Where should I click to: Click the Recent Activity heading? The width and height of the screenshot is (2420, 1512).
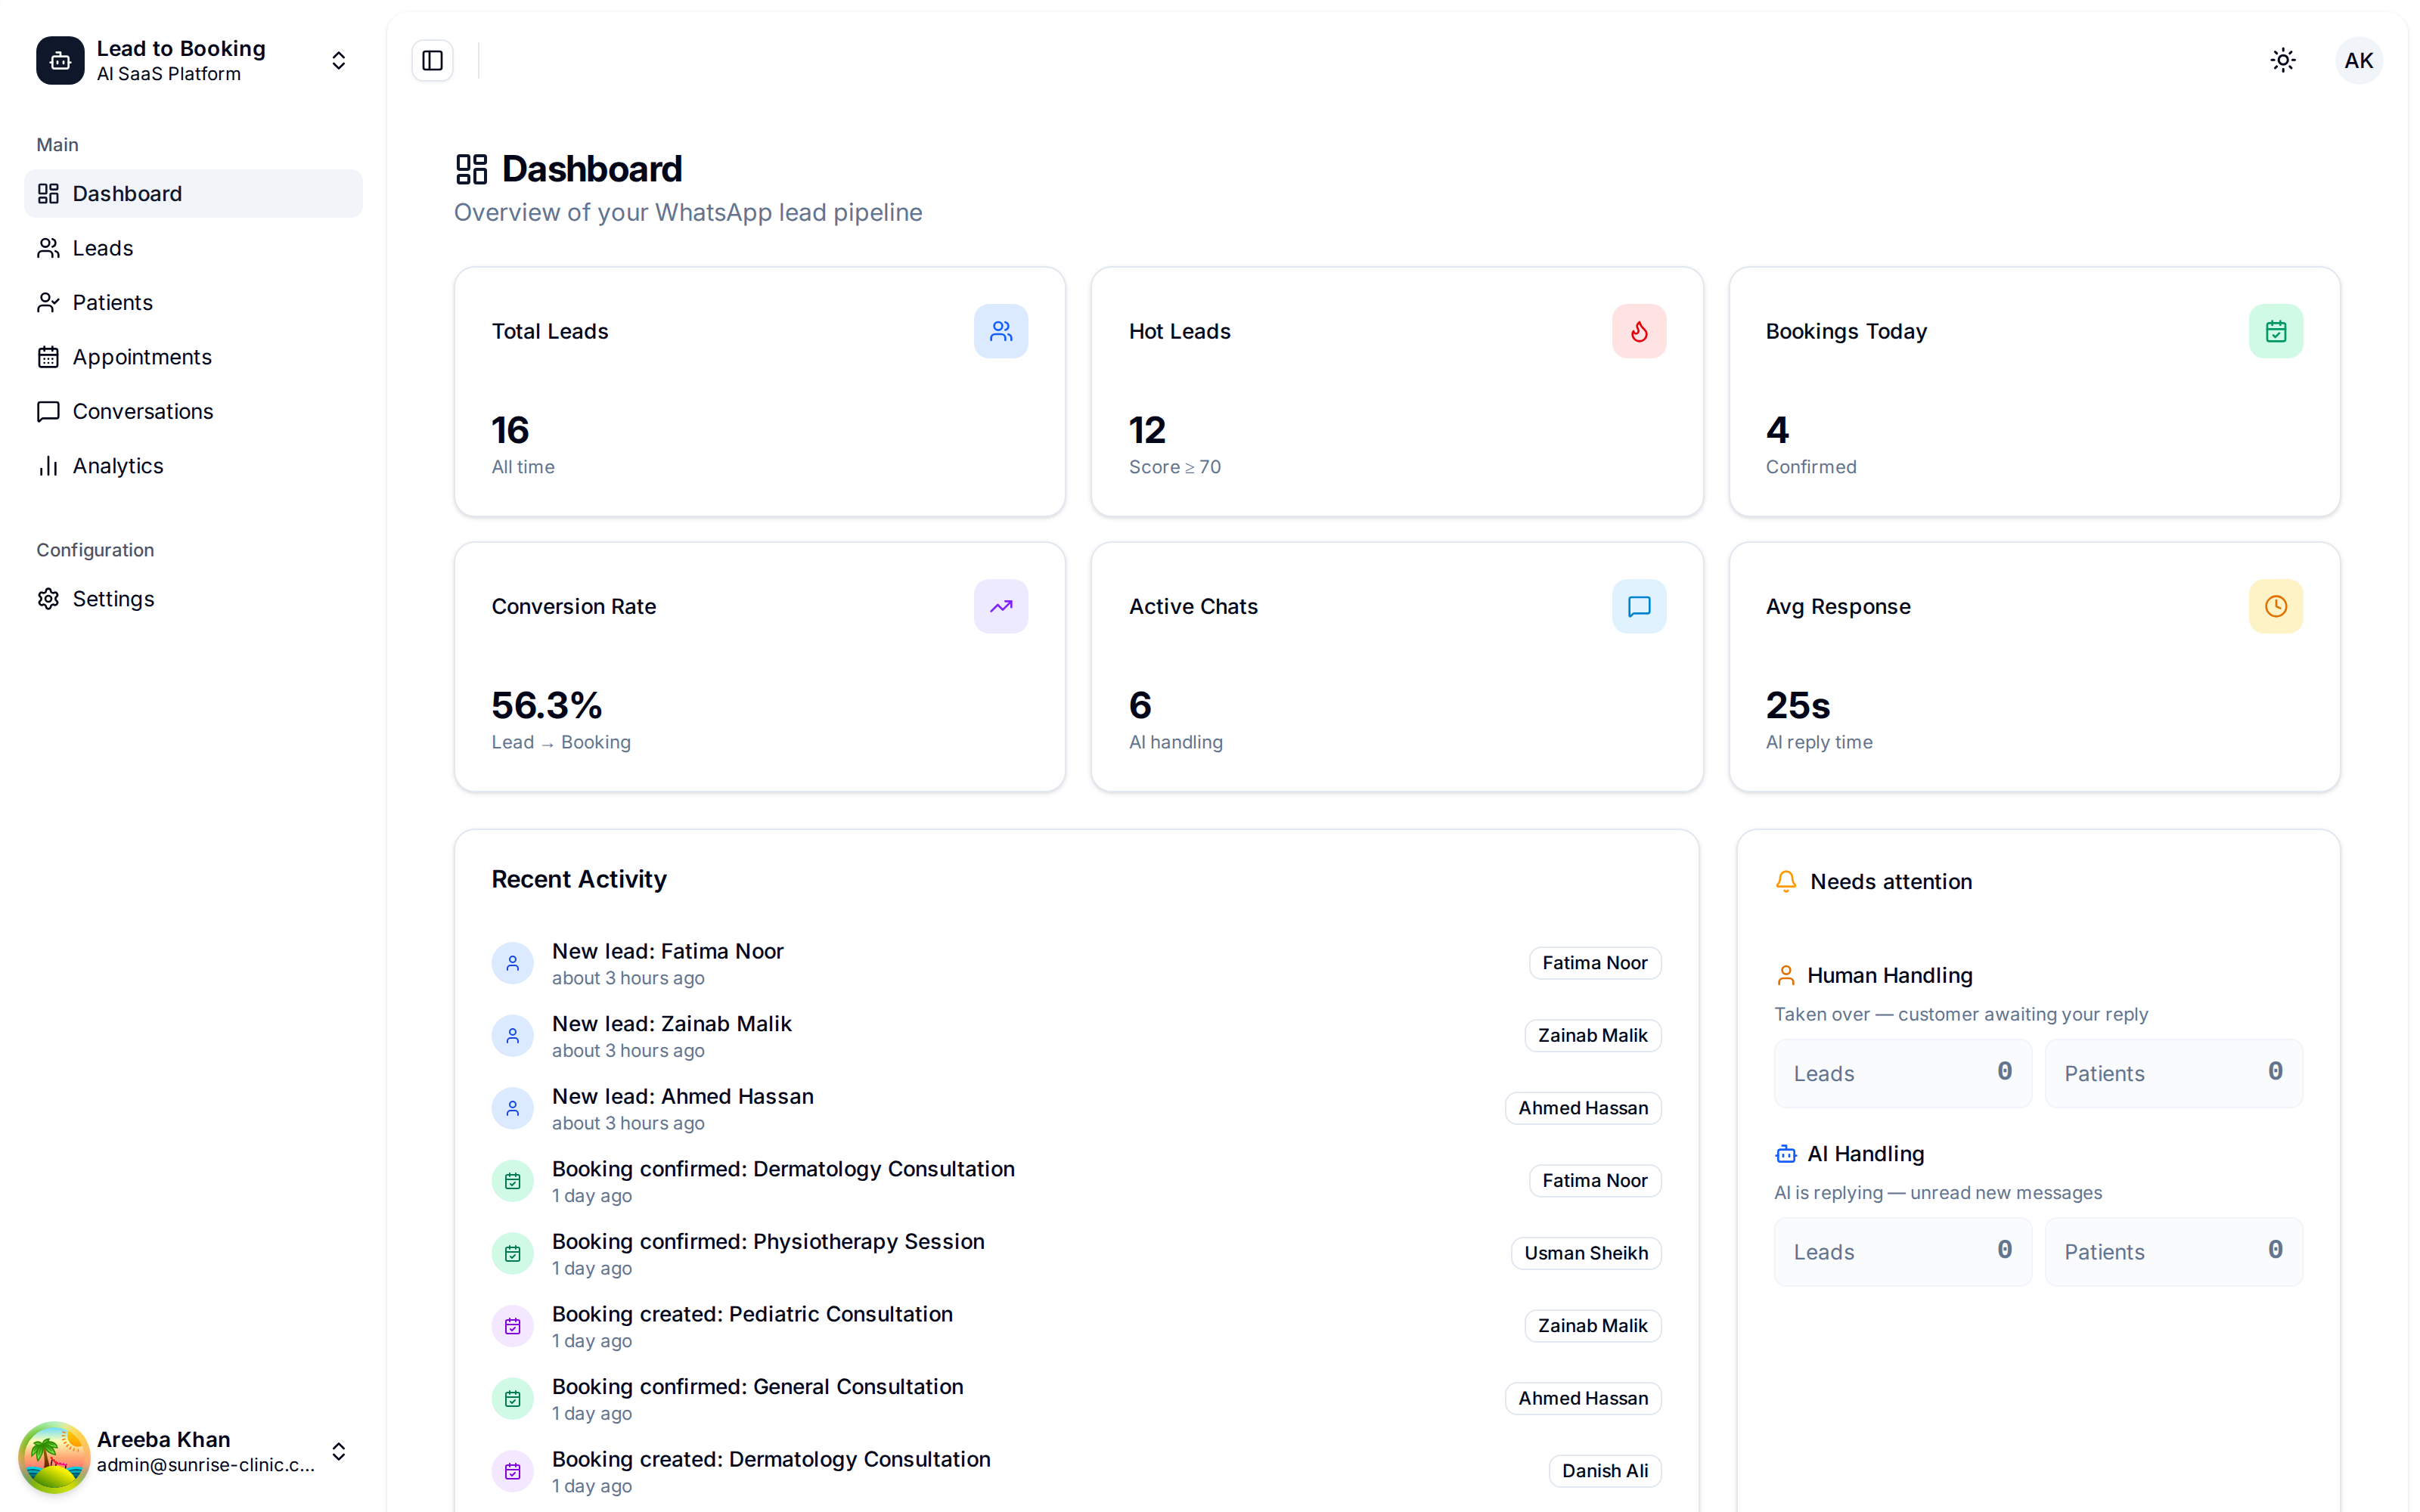point(579,879)
